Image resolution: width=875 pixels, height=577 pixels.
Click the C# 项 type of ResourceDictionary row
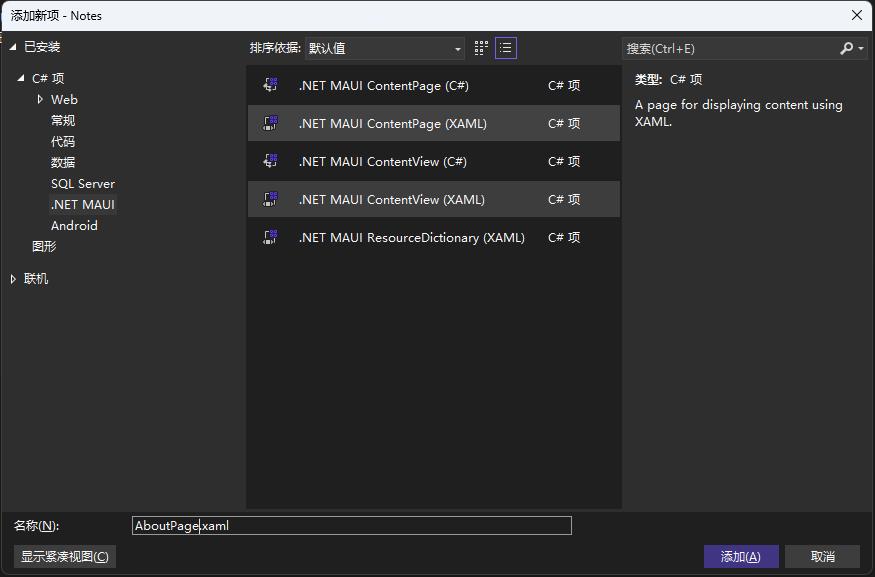564,237
